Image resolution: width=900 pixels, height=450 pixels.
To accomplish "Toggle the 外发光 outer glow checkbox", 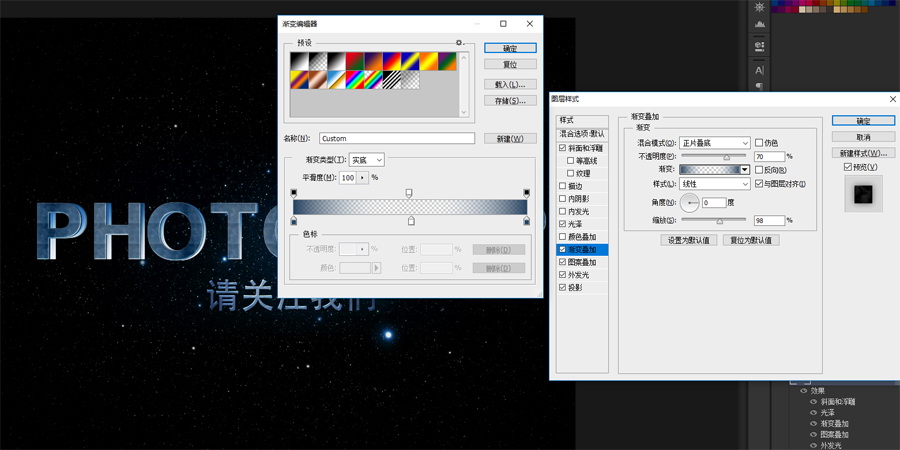I will (x=562, y=275).
